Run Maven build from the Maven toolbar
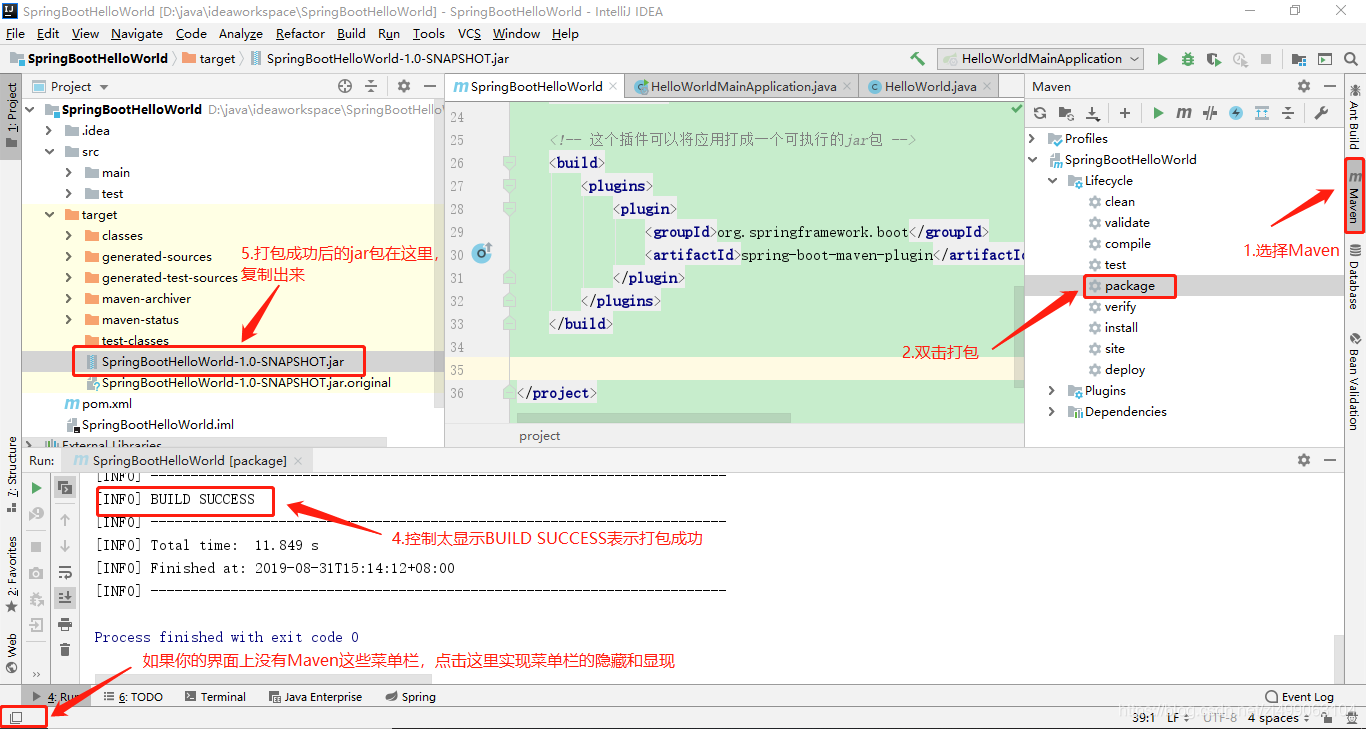The width and height of the screenshot is (1366, 729). pyautogui.click(x=1158, y=113)
